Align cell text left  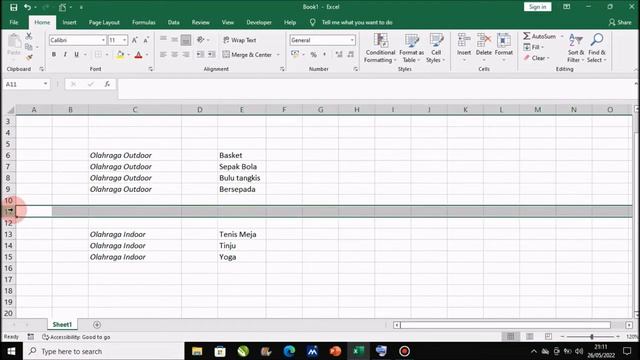click(163, 55)
